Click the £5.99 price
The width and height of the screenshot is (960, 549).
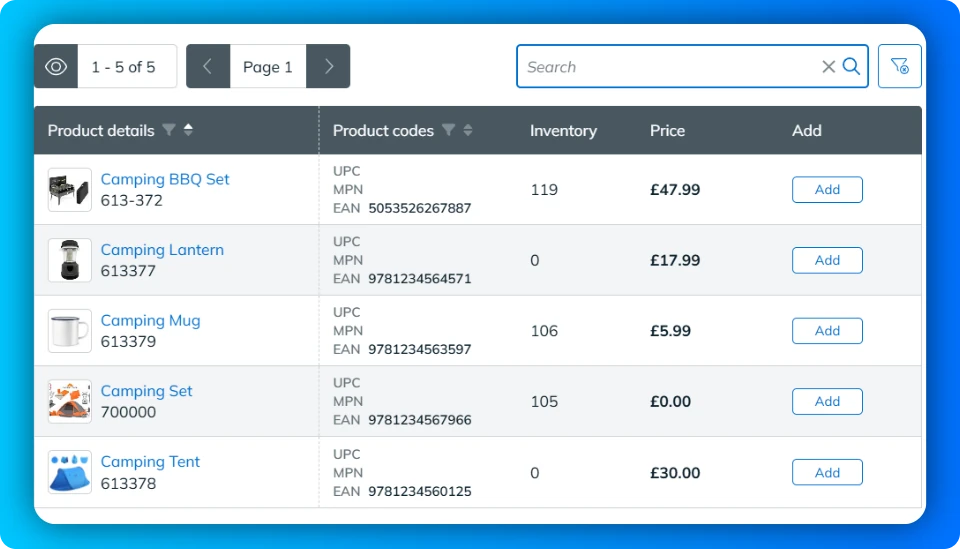(x=670, y=331)
